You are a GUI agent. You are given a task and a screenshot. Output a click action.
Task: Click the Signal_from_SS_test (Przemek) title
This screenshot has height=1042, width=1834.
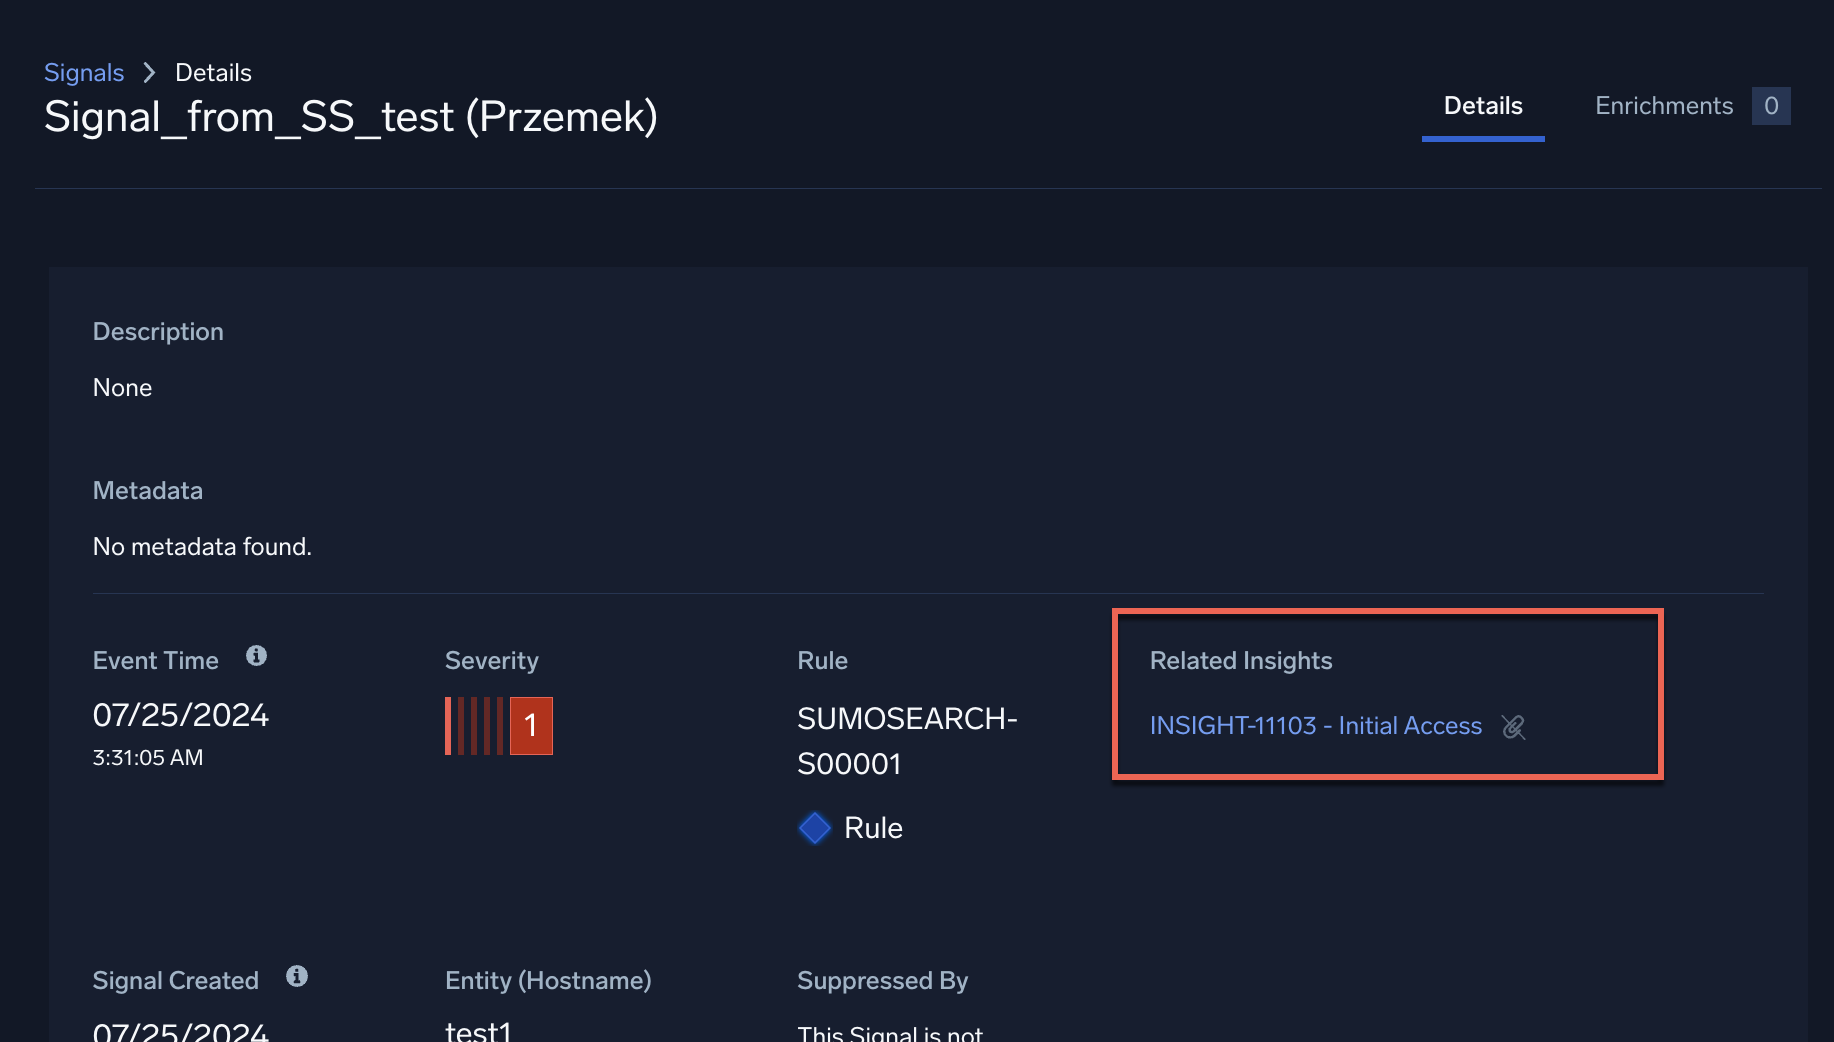click(x=351, y=117)
